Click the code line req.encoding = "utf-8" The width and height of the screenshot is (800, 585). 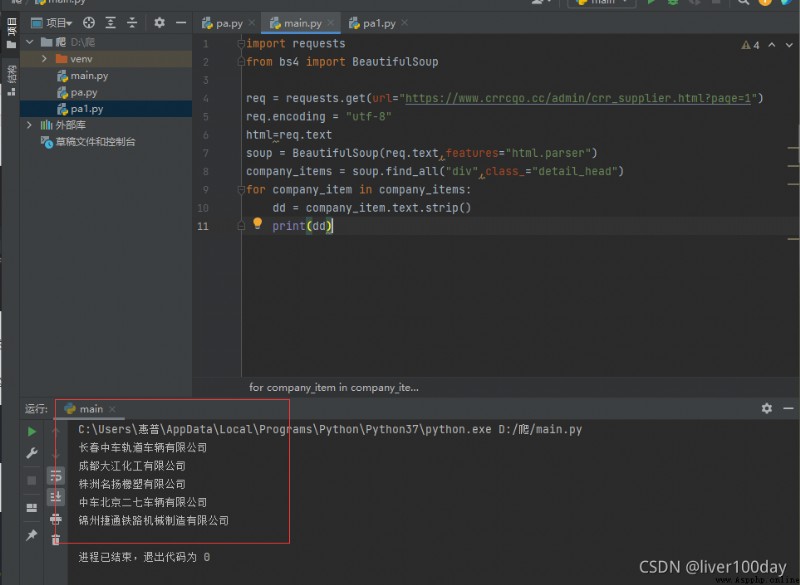[x=319, y=117]
